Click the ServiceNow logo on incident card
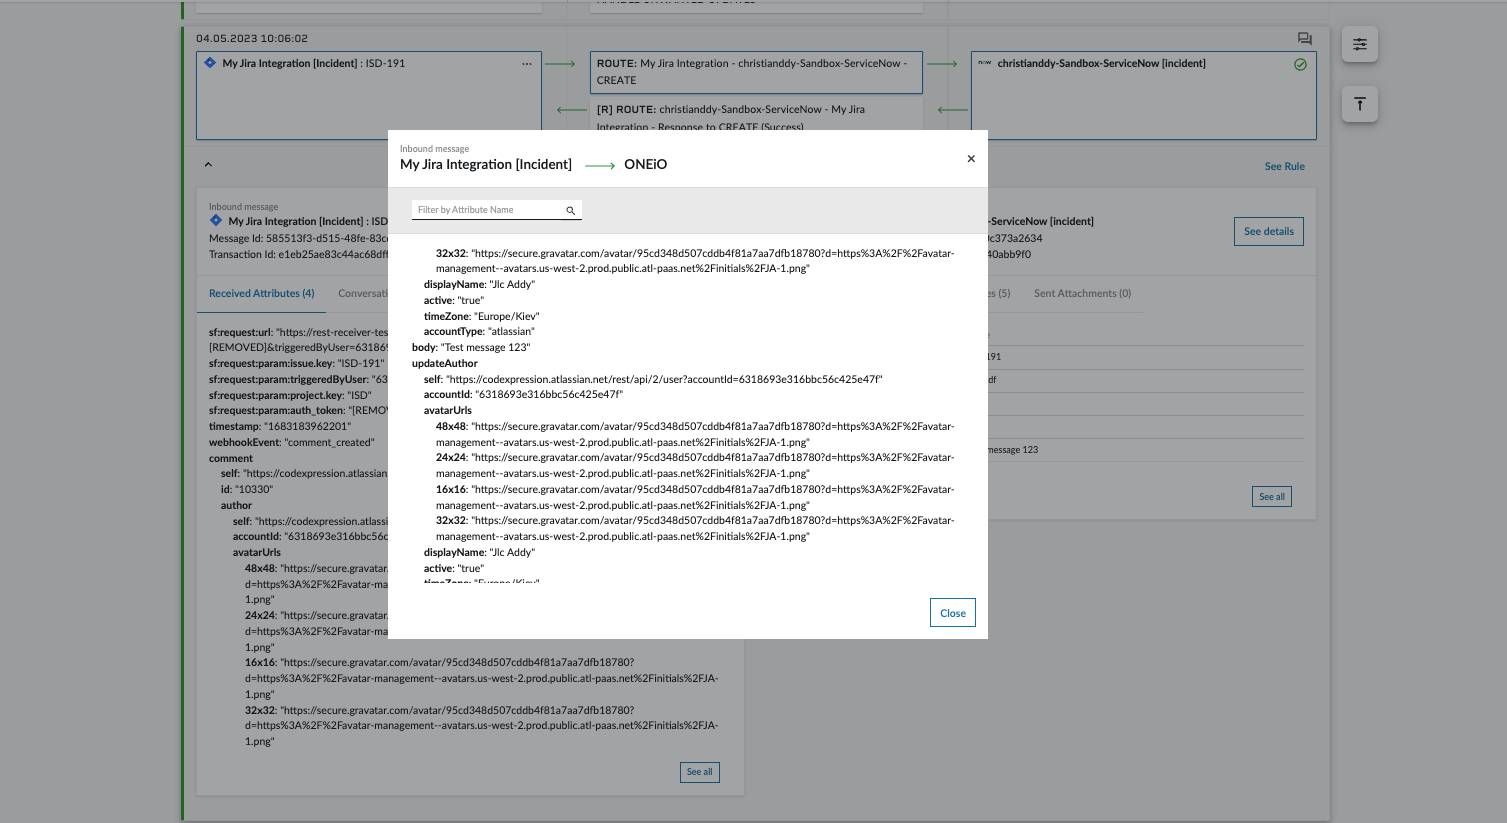The height and width of the screenshot is (823, 1507). 985,63
